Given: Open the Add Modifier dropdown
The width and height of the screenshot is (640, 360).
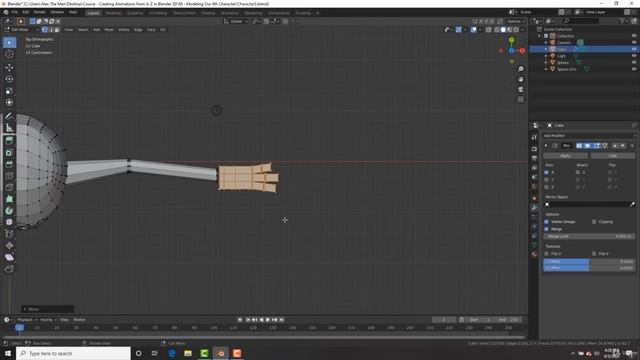Looking at the screenshot, I should coord(589,136).
